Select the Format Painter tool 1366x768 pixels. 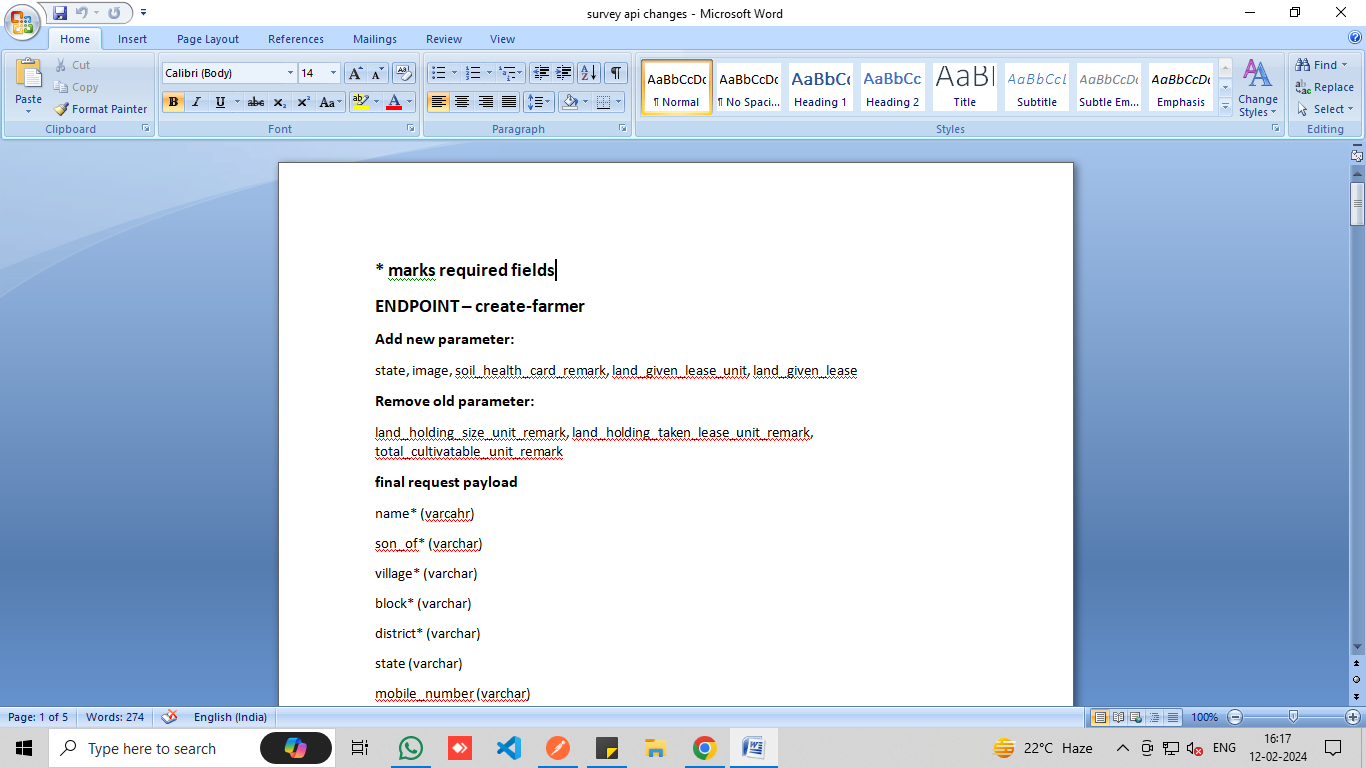tap(100, 109)
